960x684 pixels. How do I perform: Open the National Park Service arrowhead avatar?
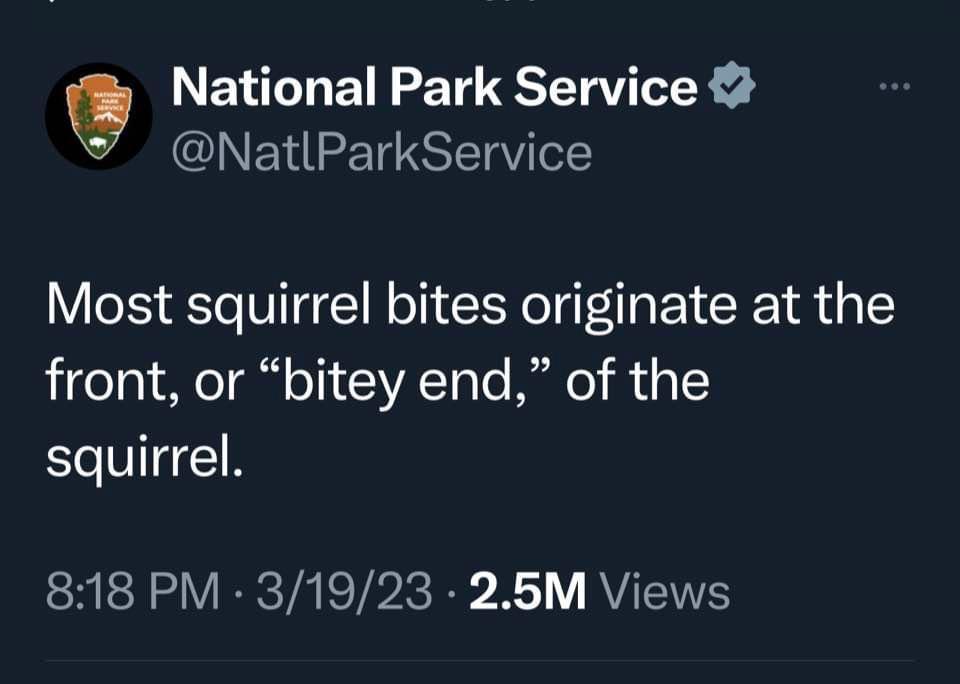coord(99,116)
